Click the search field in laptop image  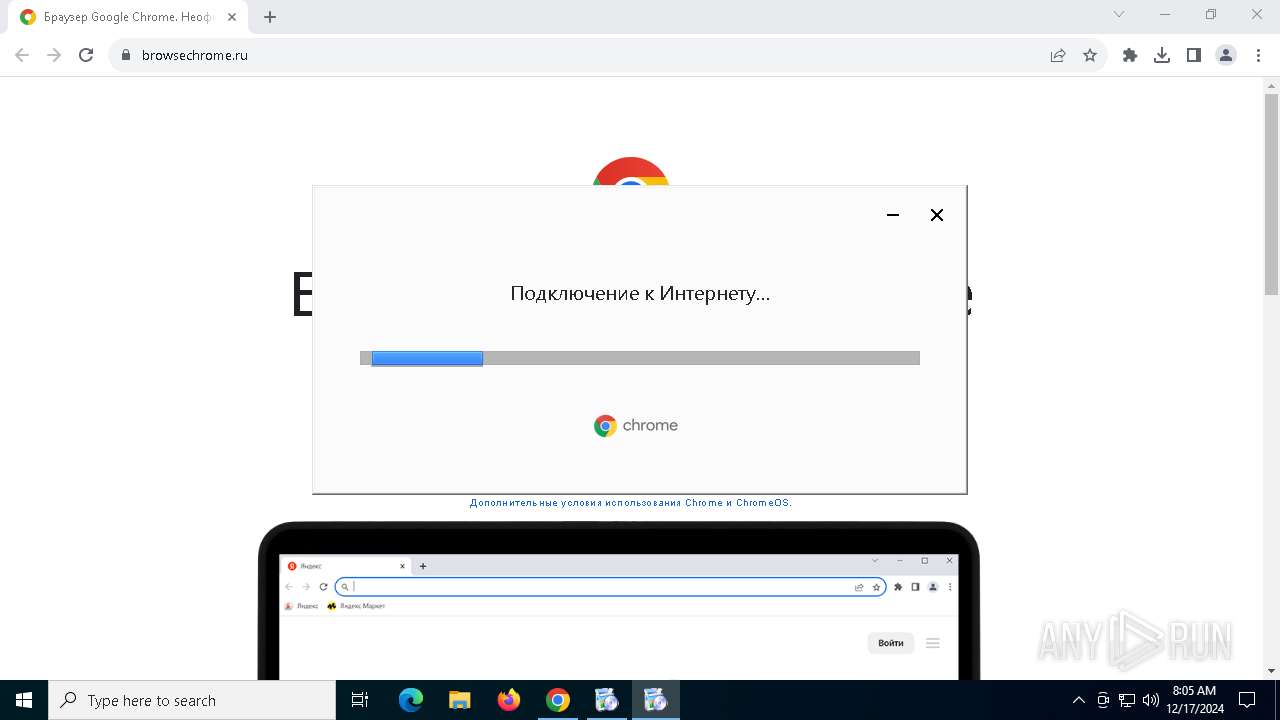[610, 587]
